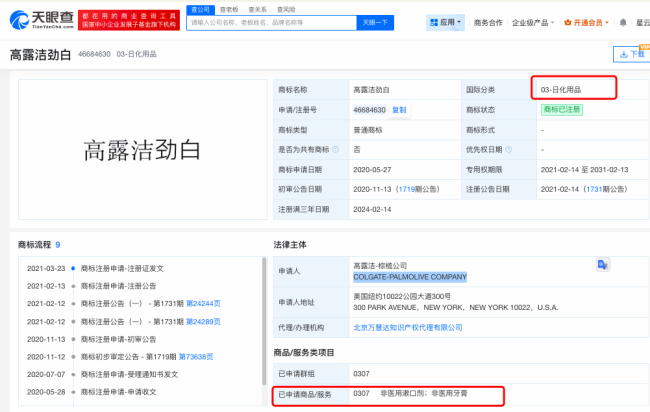Click the company search input field
Viewport: 650px width, 412px height.
pos(272,23)
